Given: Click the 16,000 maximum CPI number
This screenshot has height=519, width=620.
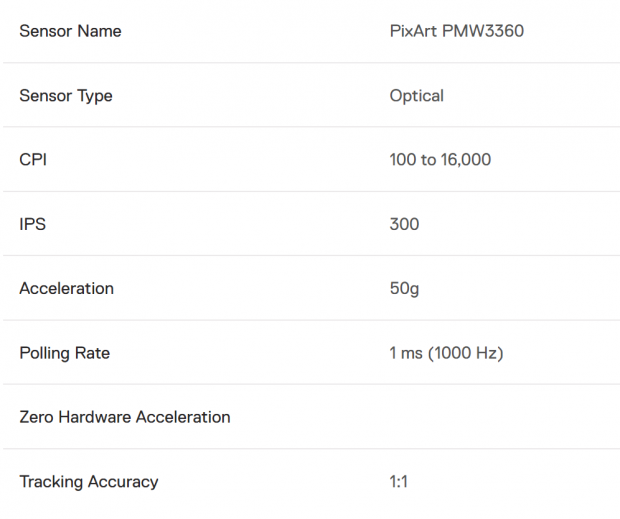Looking at the screenshot, I should [x=466, y=160].
